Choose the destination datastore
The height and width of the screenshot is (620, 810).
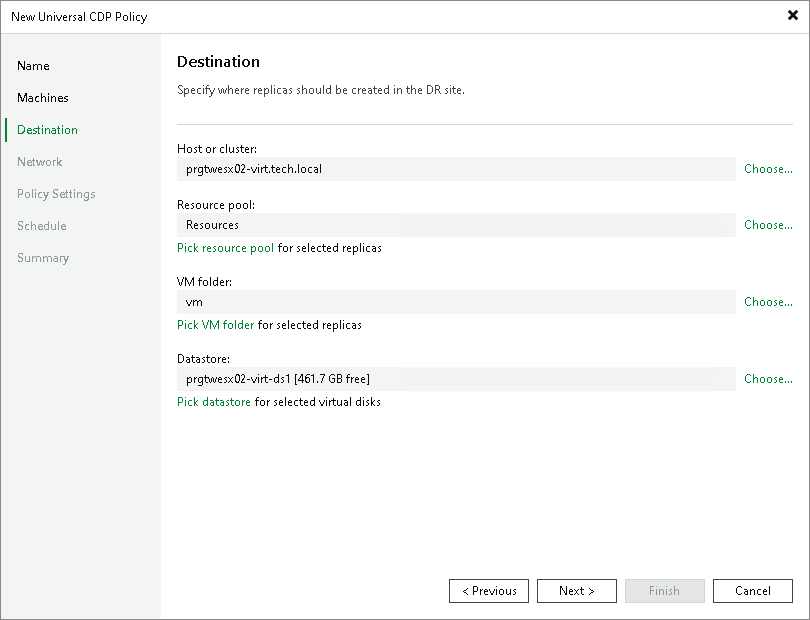click(x=767, y=379)
